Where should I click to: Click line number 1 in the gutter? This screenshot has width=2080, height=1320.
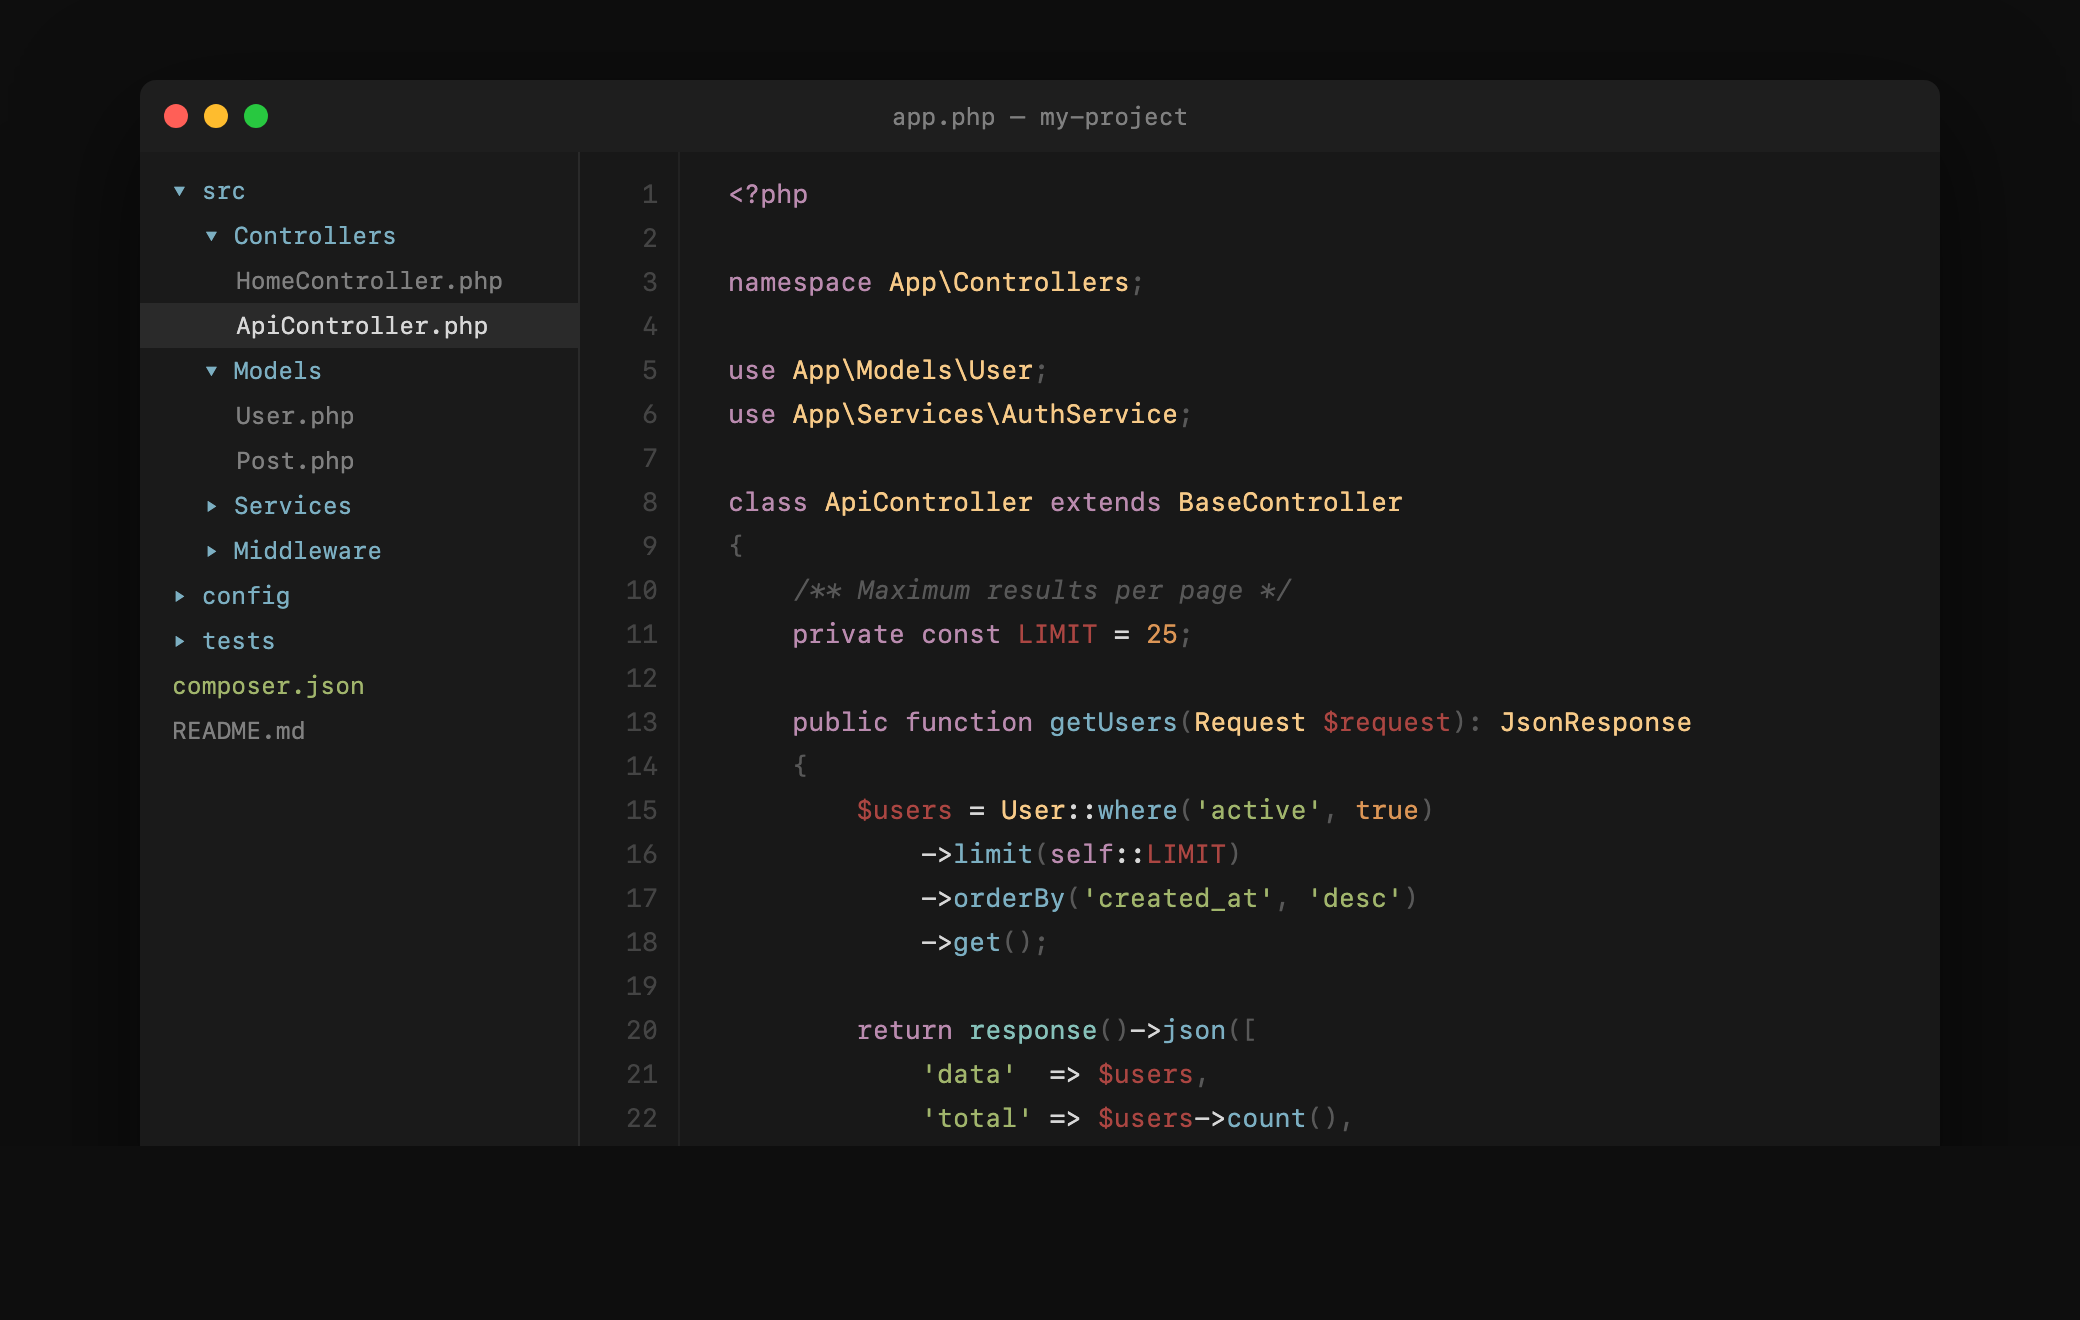650,194
